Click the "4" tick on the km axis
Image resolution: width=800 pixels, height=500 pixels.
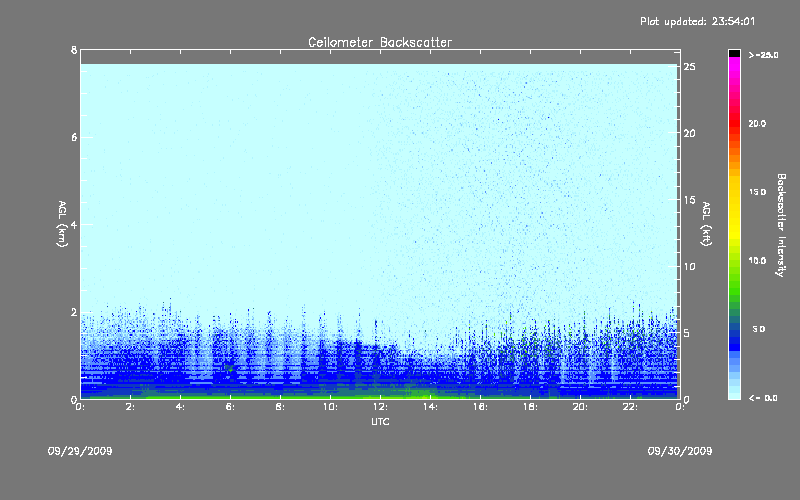[74, 224]
